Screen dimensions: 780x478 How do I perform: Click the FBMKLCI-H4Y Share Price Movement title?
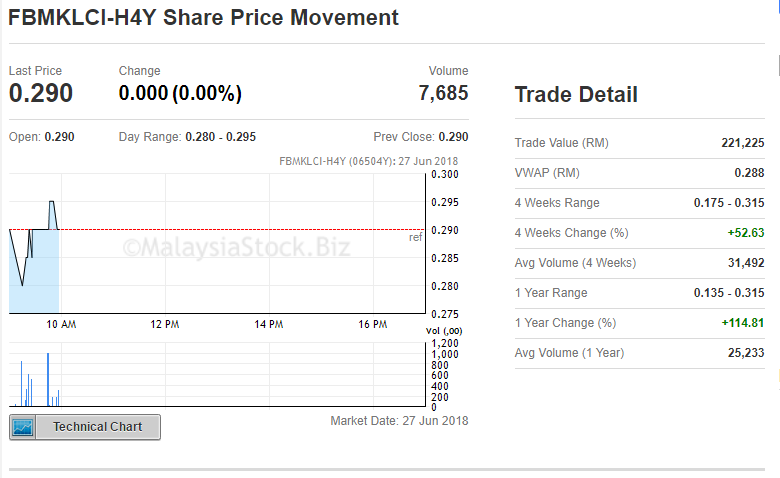tap(203, 18)
